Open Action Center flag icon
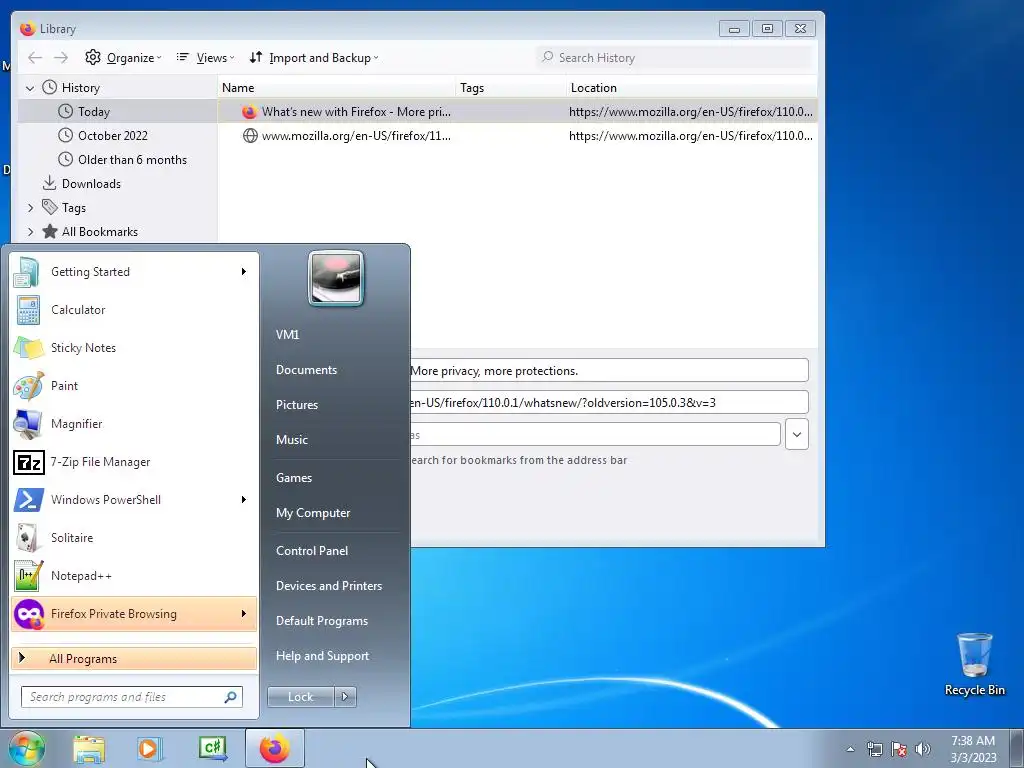 coord(899,749)
